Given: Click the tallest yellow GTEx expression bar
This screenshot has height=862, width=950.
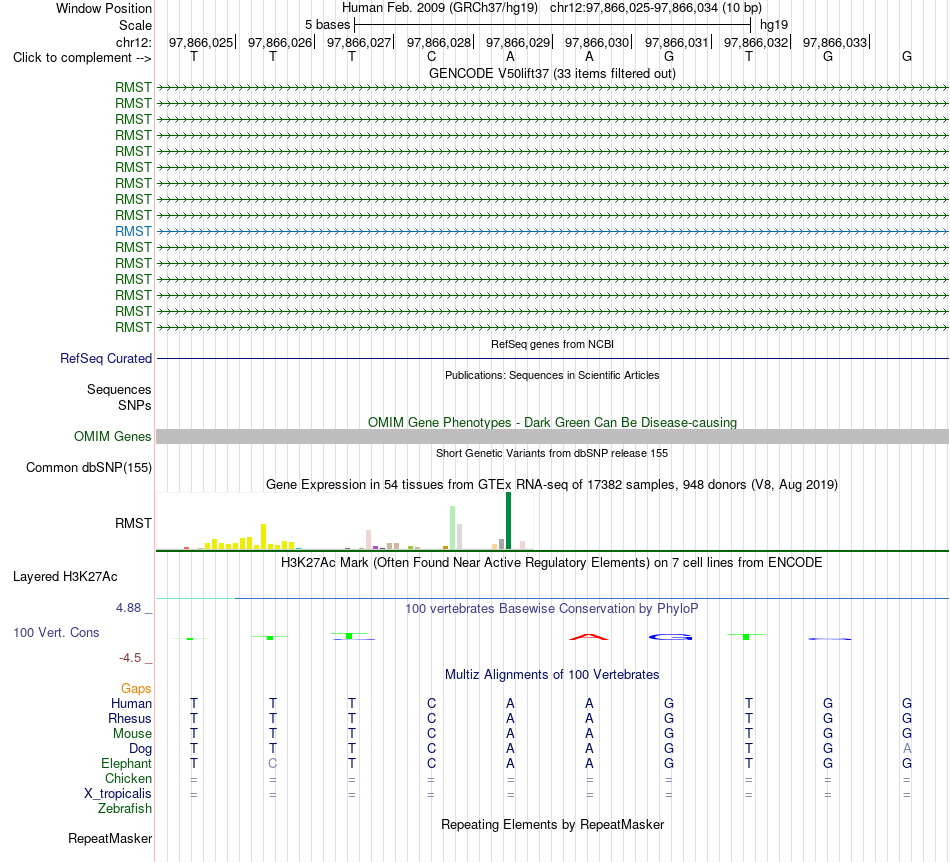Looking at the screenshot, I should 264,537.
